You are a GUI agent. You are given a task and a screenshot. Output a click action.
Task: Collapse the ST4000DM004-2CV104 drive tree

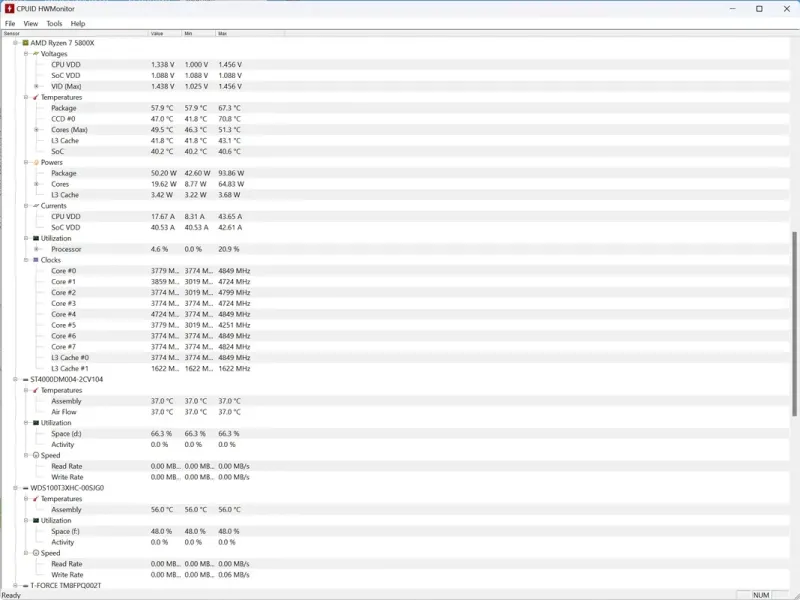pos(15,379)
